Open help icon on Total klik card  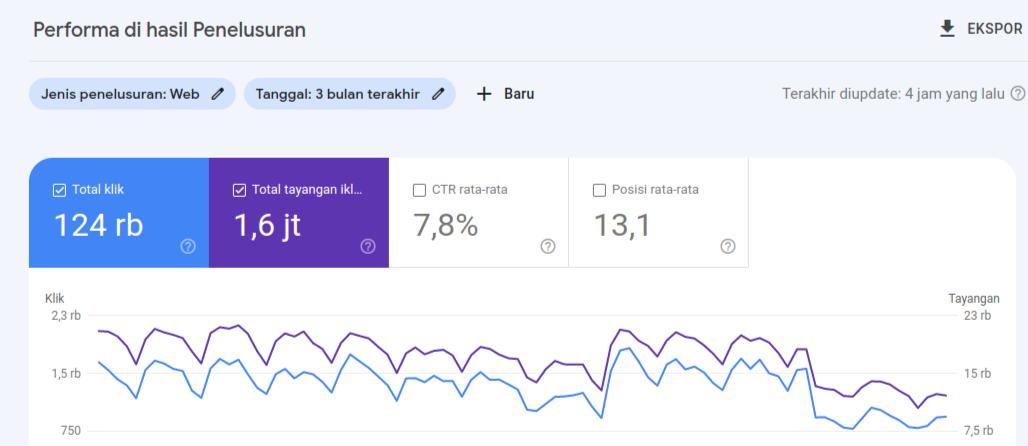188,247
